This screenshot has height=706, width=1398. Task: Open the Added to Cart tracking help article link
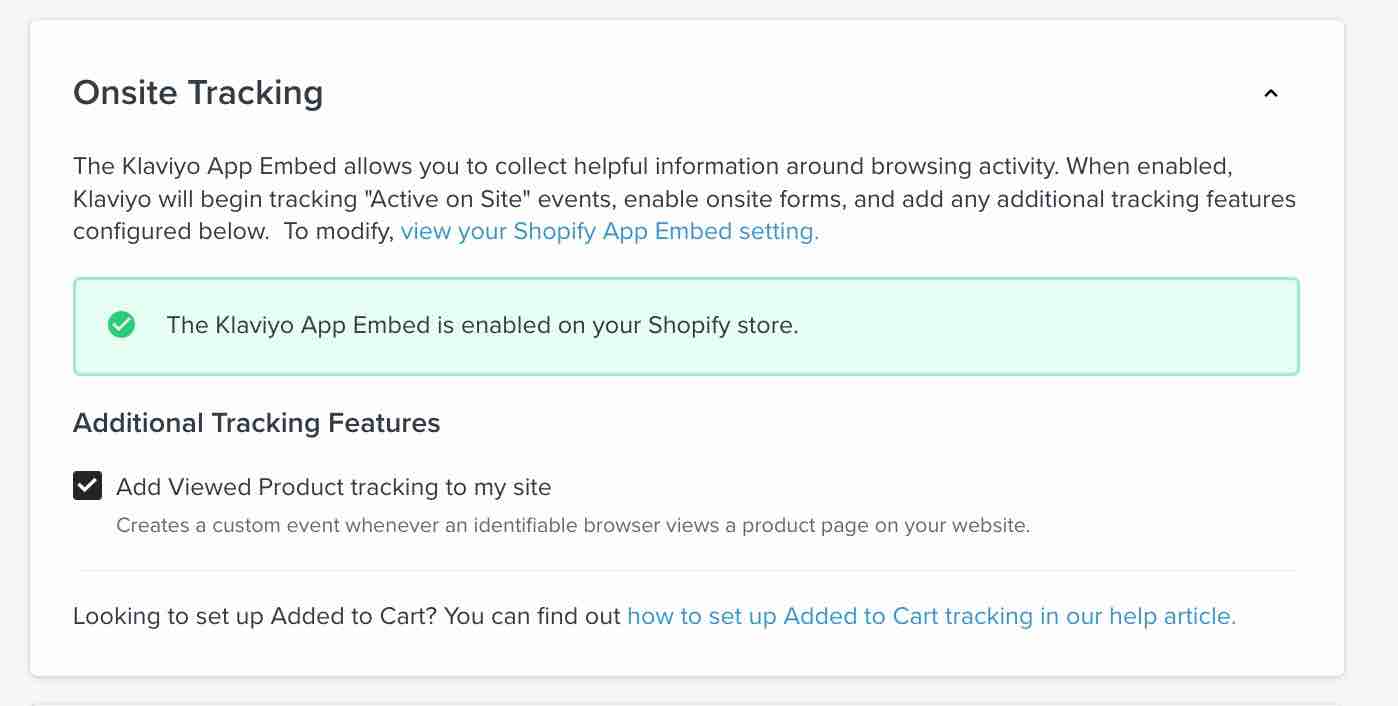point(931,616)
